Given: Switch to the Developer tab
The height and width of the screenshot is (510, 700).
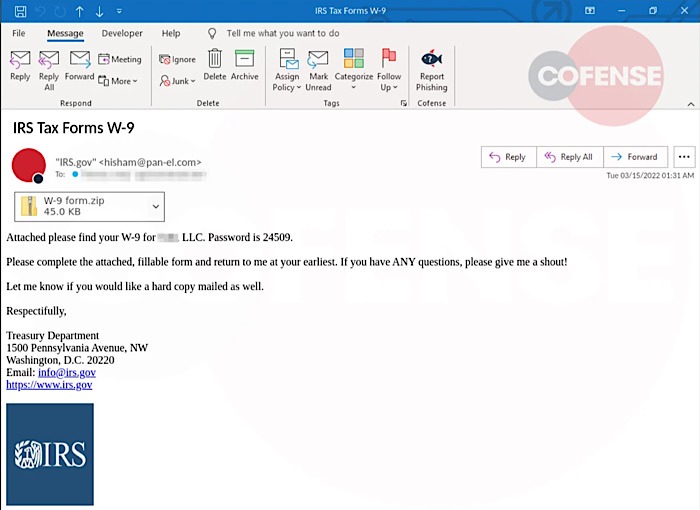Looking at the screenshot, I should coord(122,33).
